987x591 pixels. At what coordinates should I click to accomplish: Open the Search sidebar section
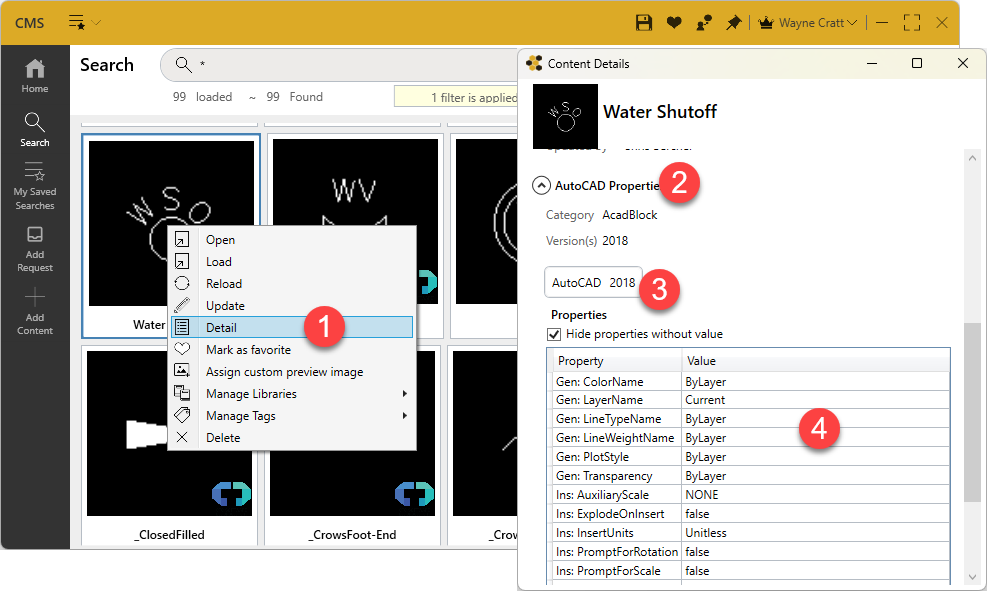coord(35,130)
